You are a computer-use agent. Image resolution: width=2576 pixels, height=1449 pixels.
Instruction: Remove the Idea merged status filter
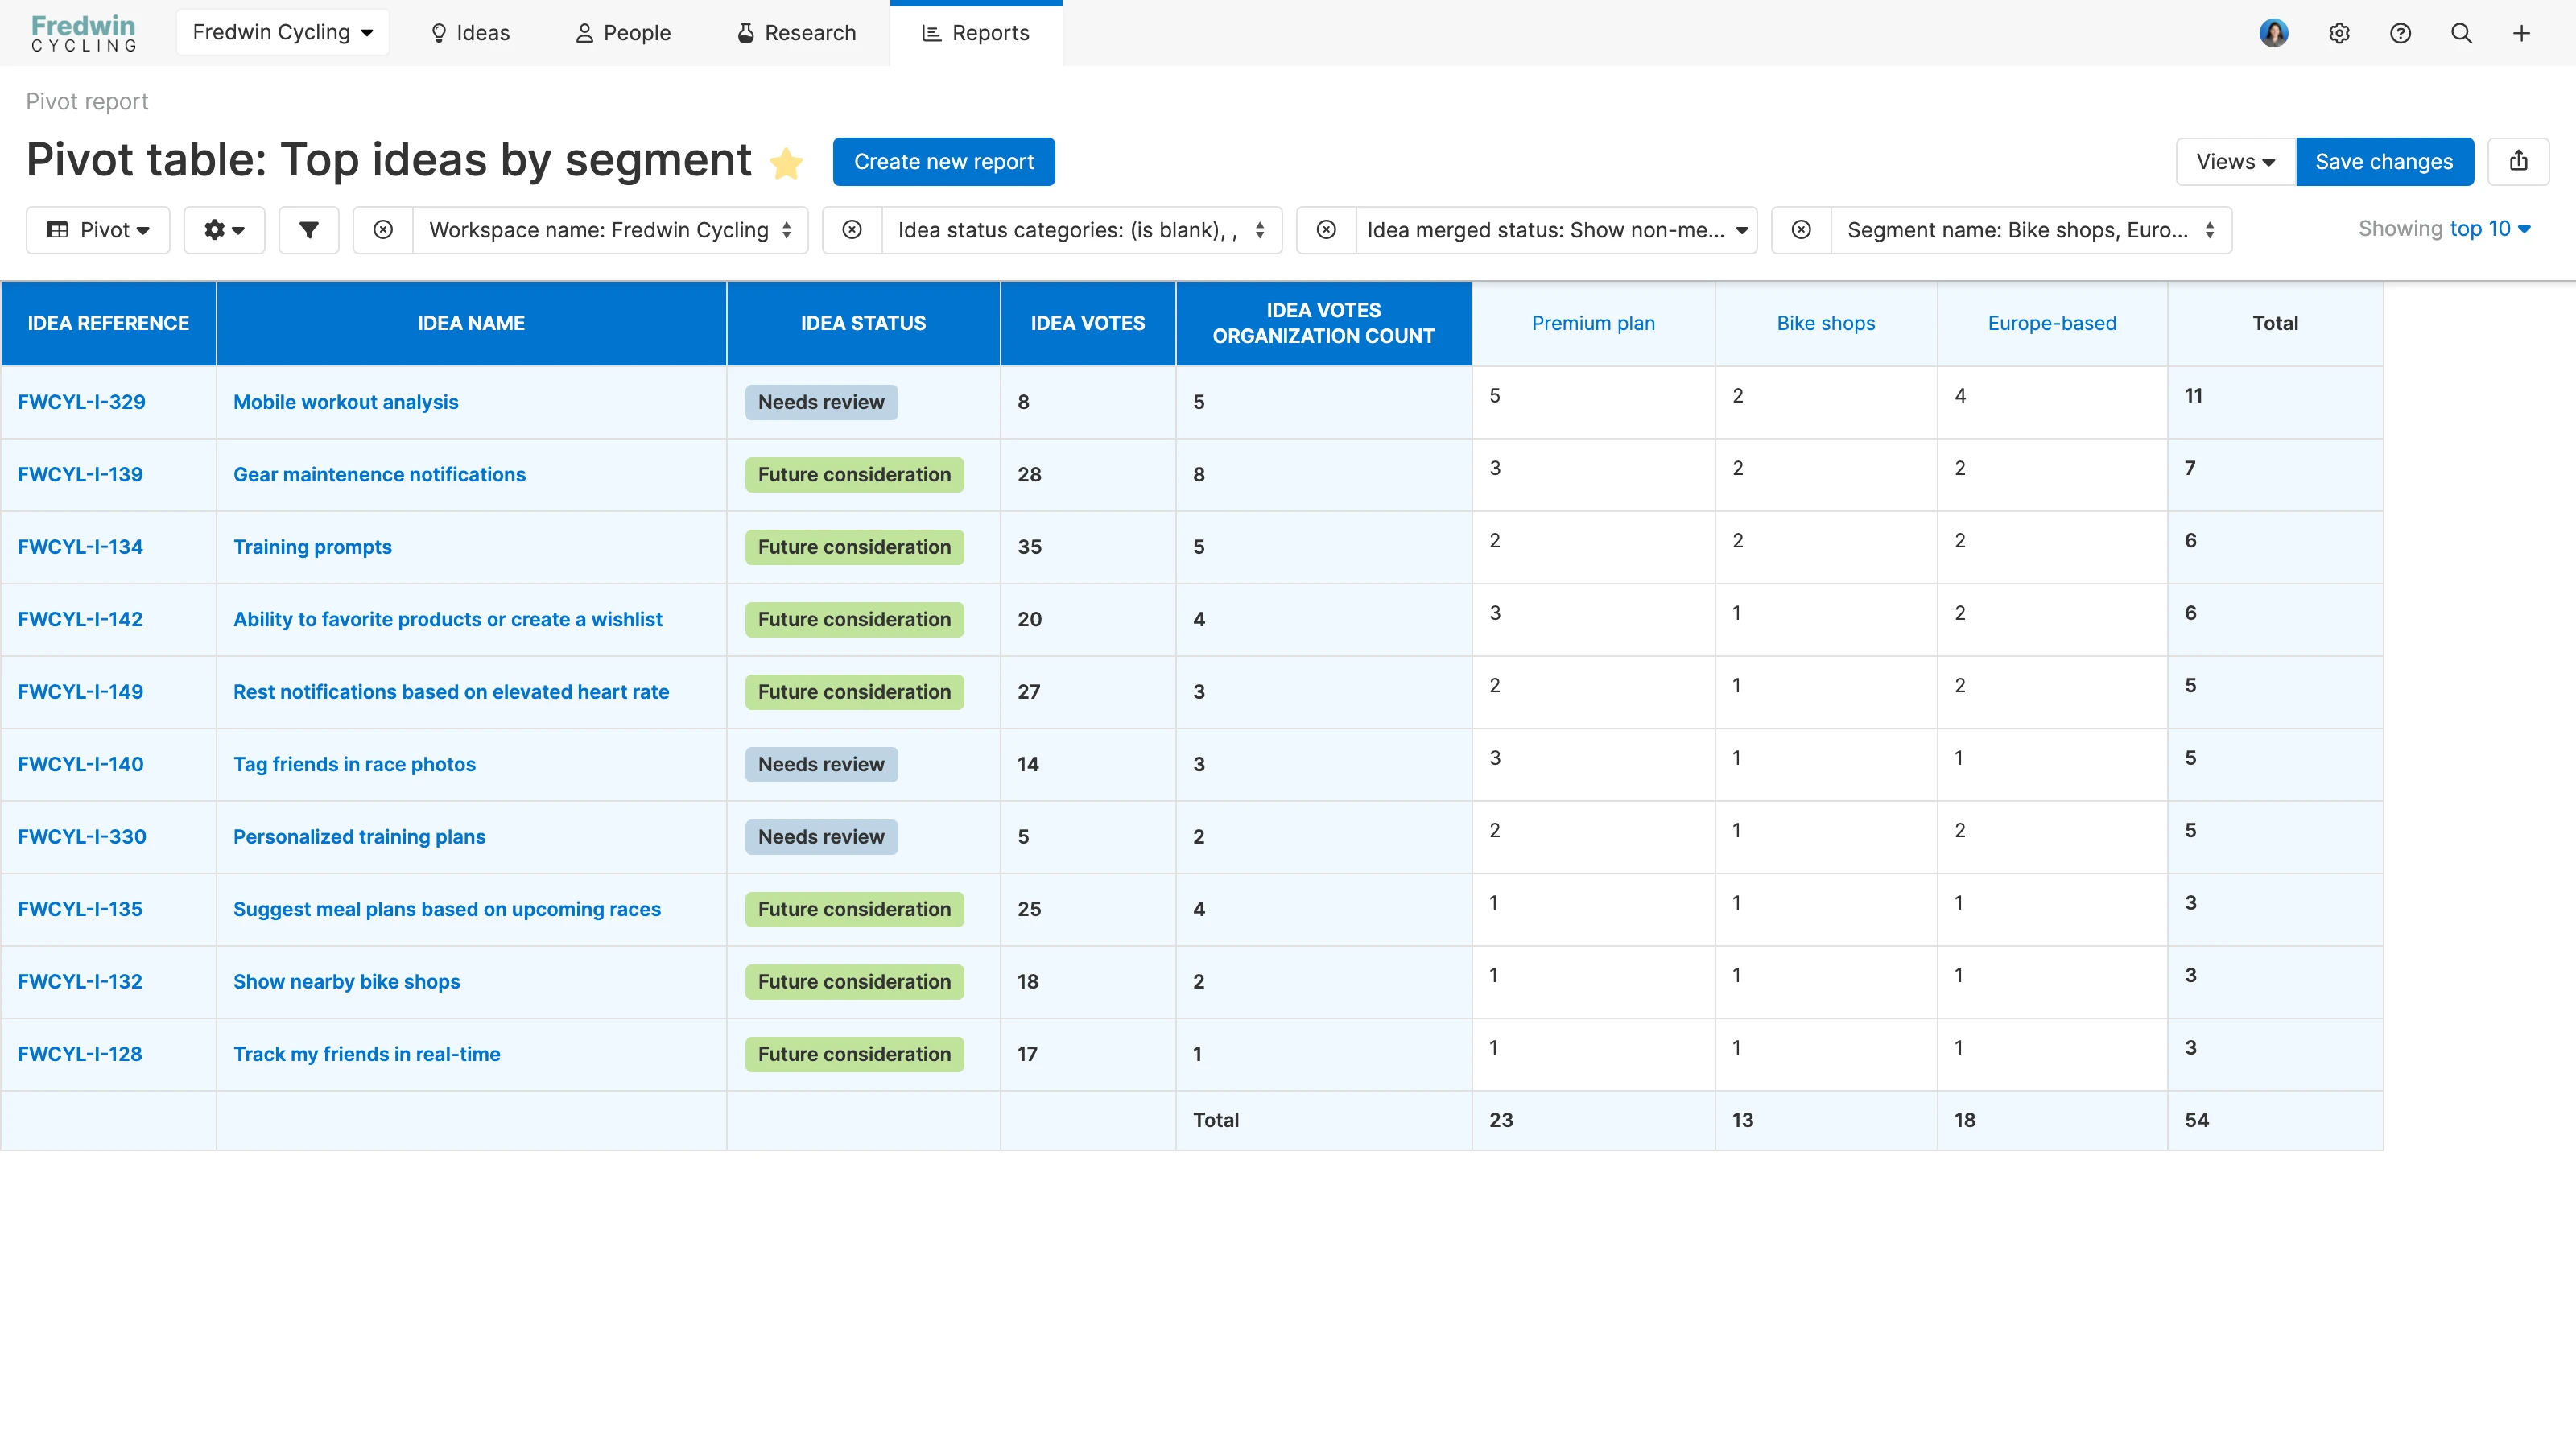tap(1326, 230)
